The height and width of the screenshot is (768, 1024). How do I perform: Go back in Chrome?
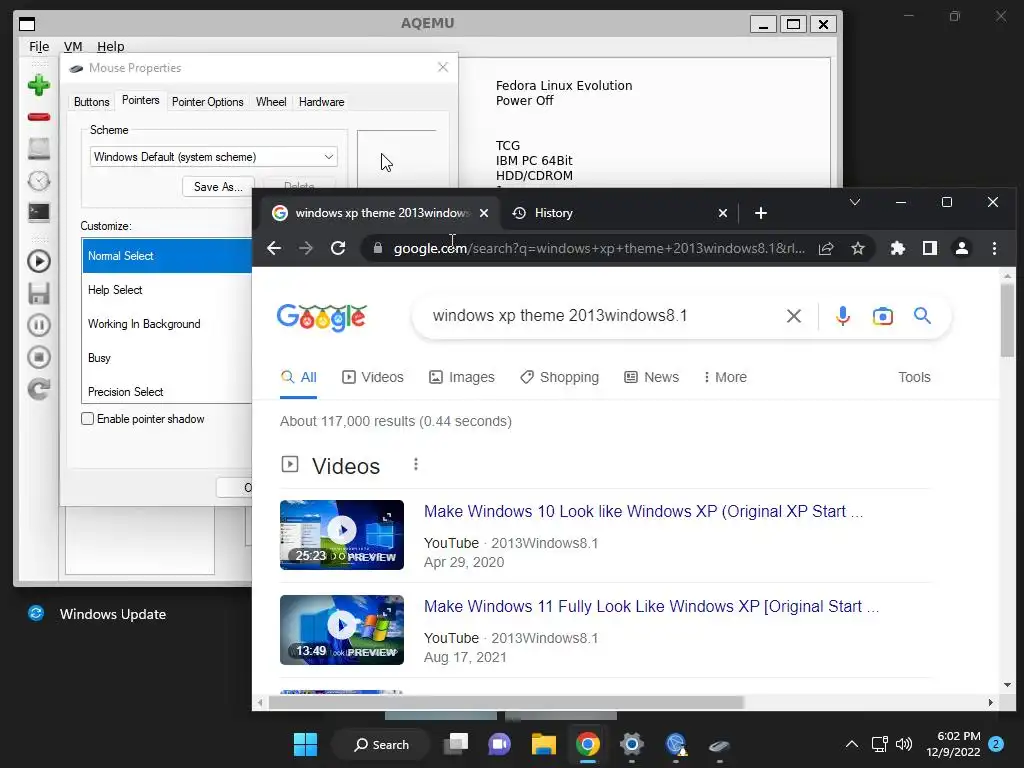point(274,248)
